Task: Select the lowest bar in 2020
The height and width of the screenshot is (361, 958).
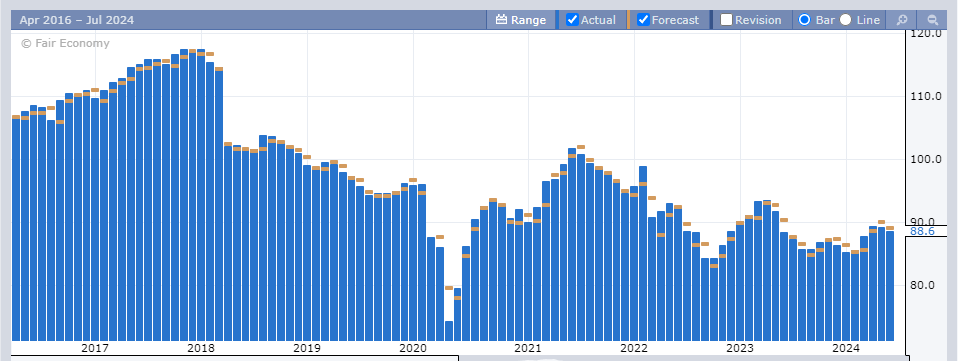Action: coord(449,330)
